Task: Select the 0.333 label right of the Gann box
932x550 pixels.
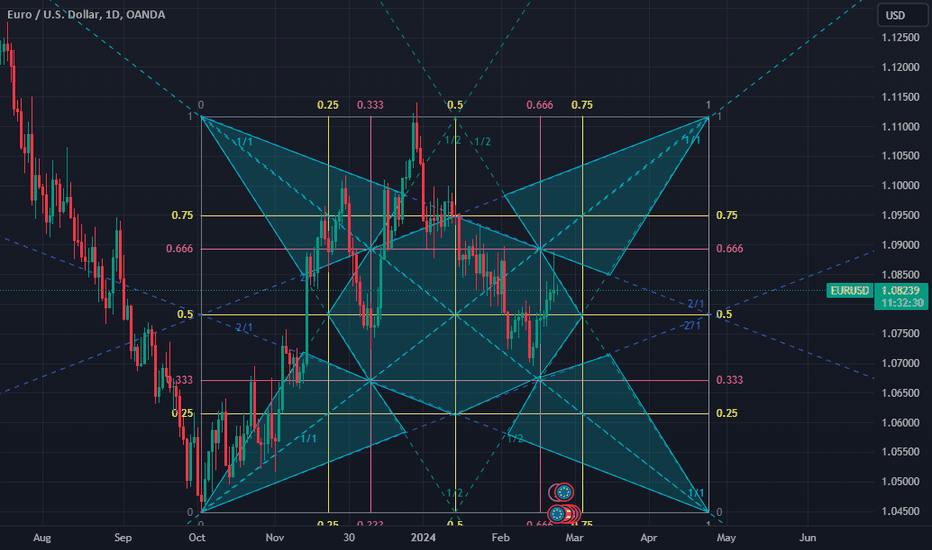Action: 729,380
